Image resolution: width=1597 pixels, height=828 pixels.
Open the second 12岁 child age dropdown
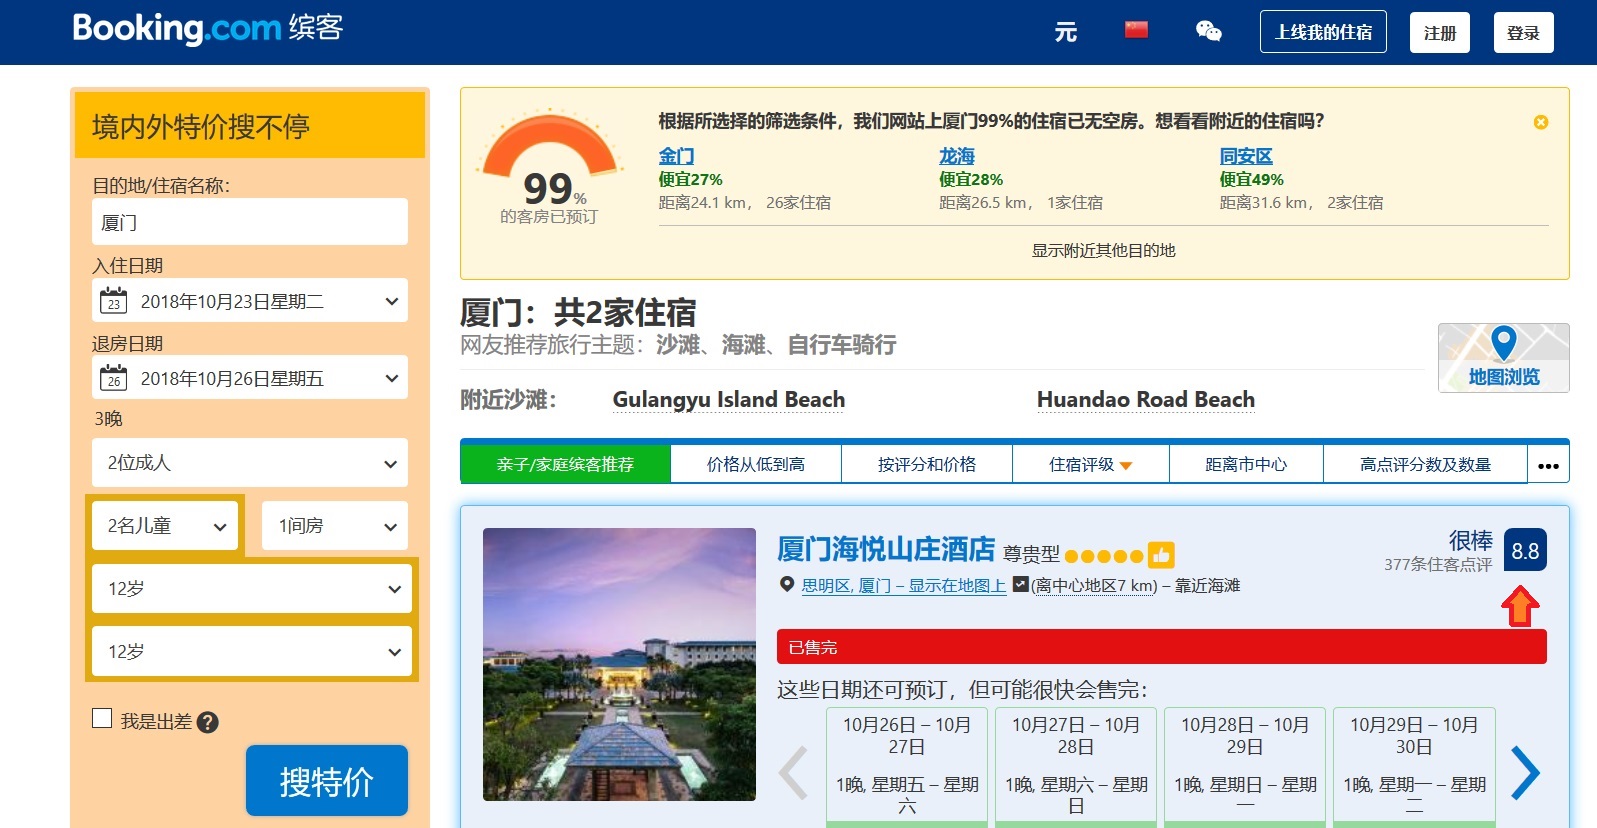[252, 652]
